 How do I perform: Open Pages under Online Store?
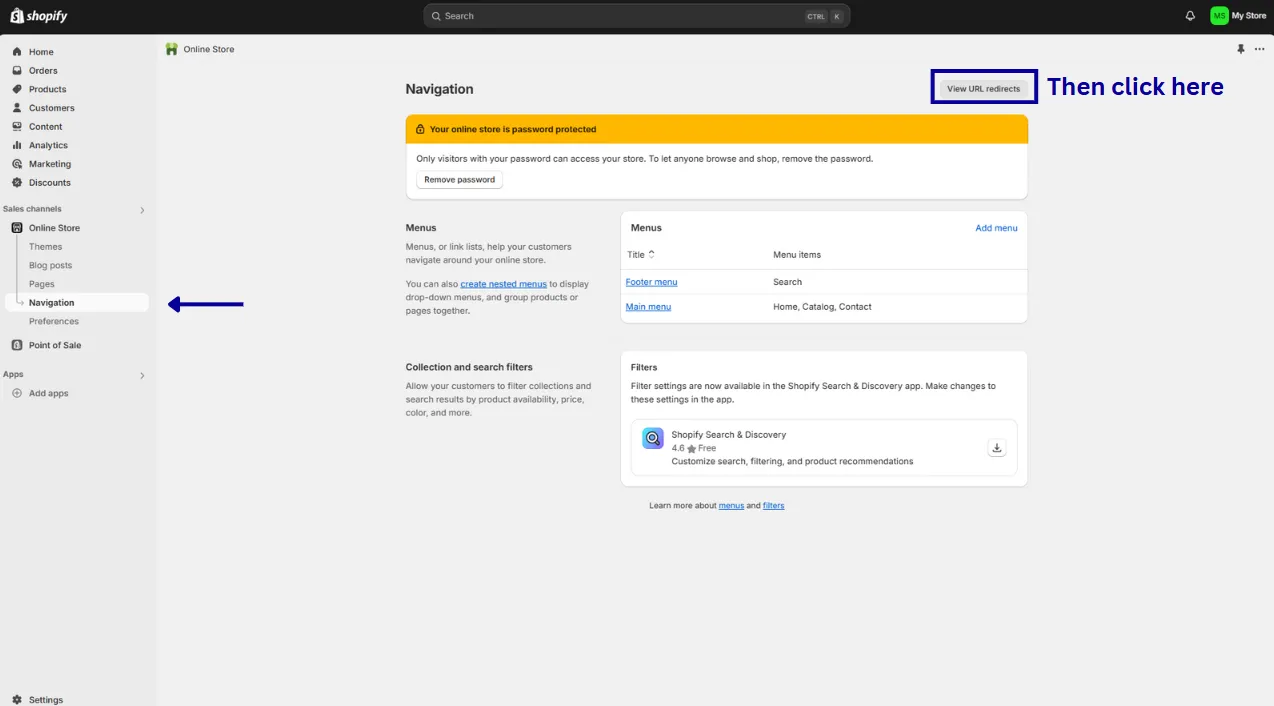(x=42, y=284)
